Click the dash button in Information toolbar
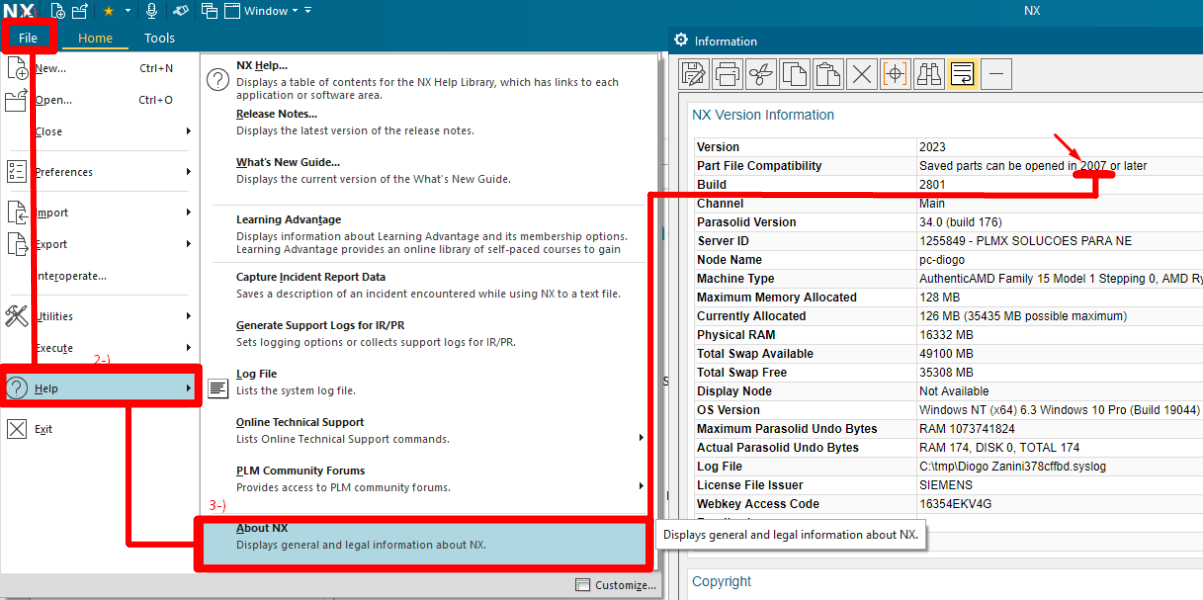Viewport: 1203px width, 600px height. 997,73
